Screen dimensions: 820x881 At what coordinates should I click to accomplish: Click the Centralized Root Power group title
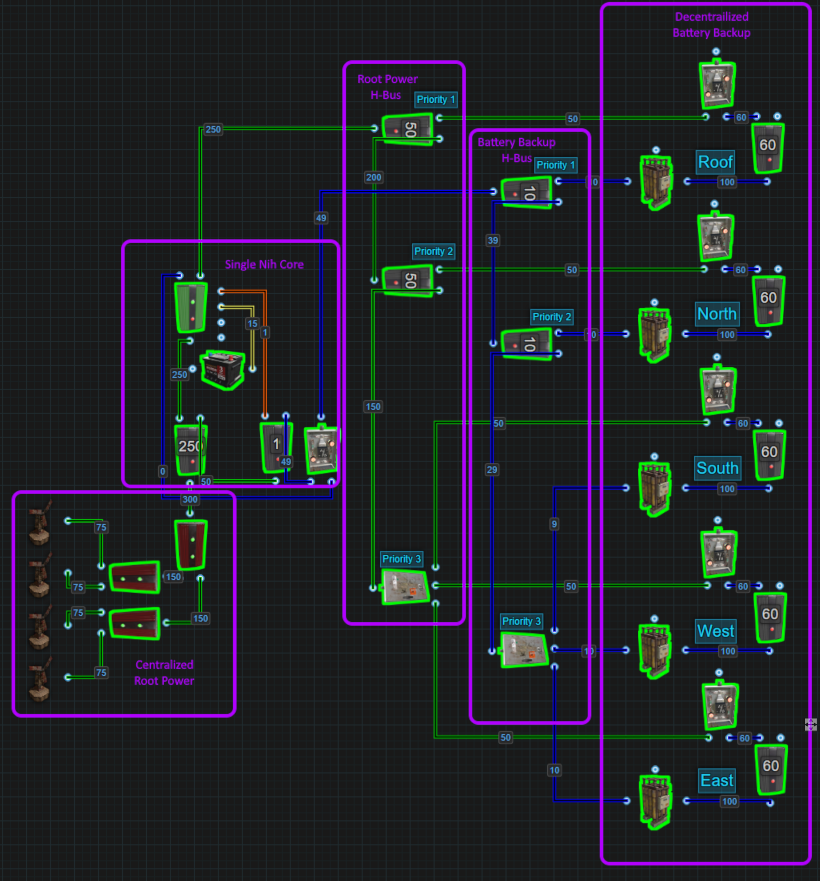click(164, 673)
